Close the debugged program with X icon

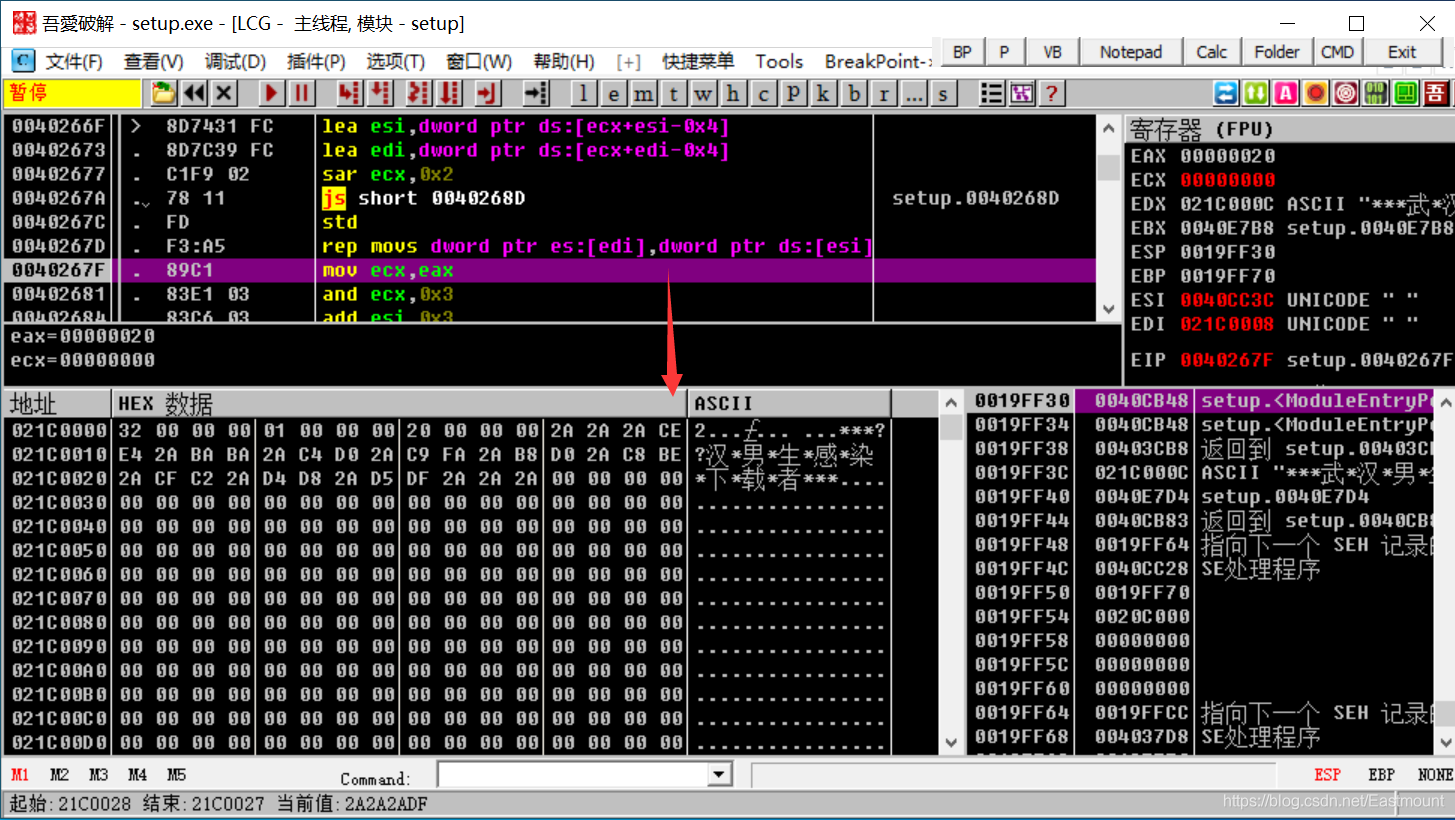pyautogui.click(x=224, y=93)
